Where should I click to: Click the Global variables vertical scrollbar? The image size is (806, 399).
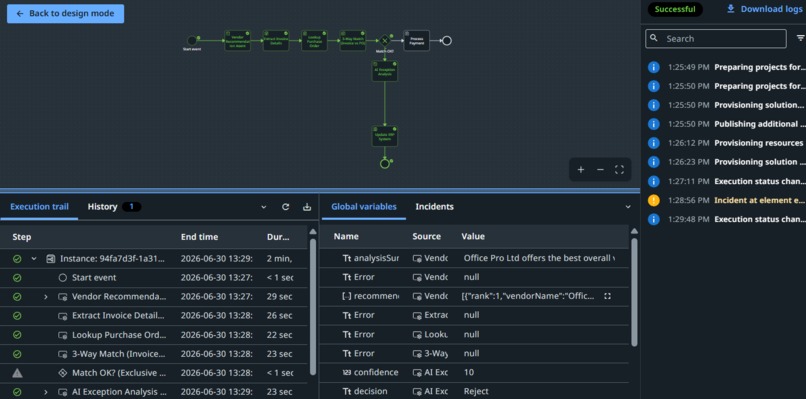pos(634,292)
